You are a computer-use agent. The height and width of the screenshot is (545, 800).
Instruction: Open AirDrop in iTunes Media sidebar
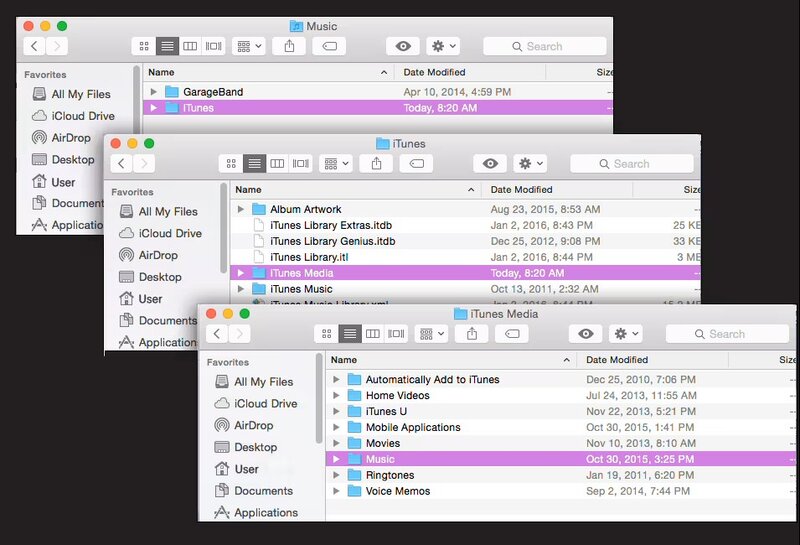(x=244, y=425)
